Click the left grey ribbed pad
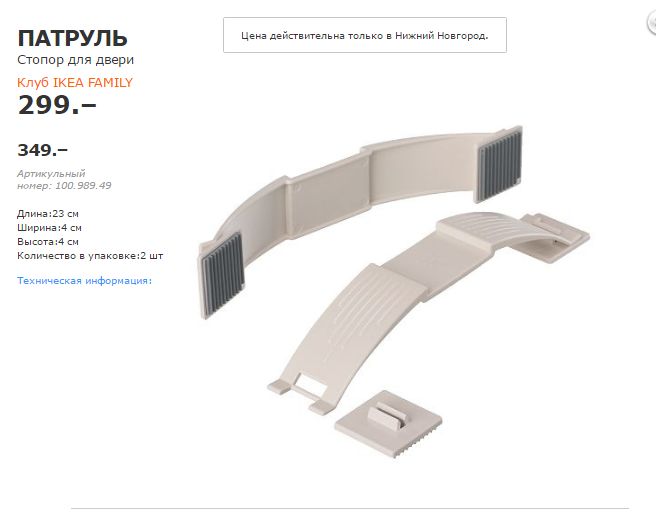The height and width of the screenshot is (509, 656). [222, 275]
